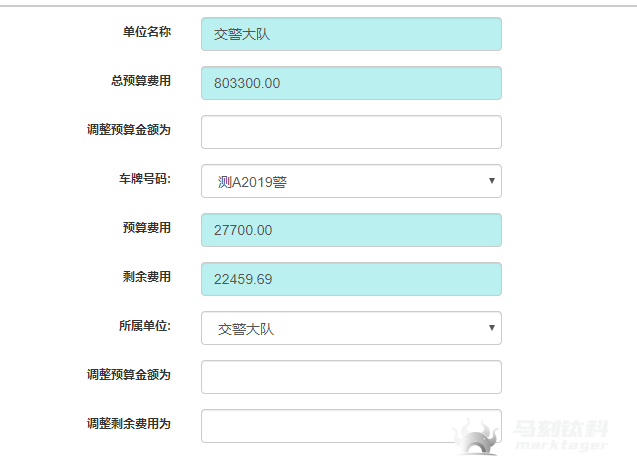The width and height of the screenshot is (637, 472).
Task: Click the 单位名称 label
Action: tap(146, 32)
